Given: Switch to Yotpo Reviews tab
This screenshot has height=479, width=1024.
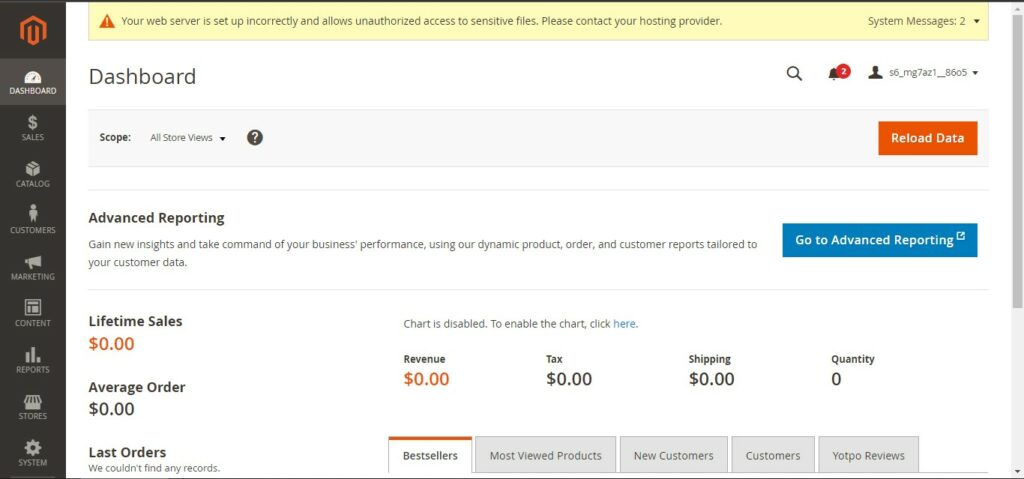Looking at the screenshot, I should coord(868,455).
